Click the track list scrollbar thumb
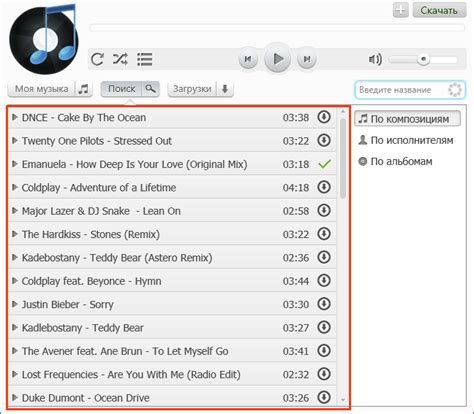 (x=343, y=158)
